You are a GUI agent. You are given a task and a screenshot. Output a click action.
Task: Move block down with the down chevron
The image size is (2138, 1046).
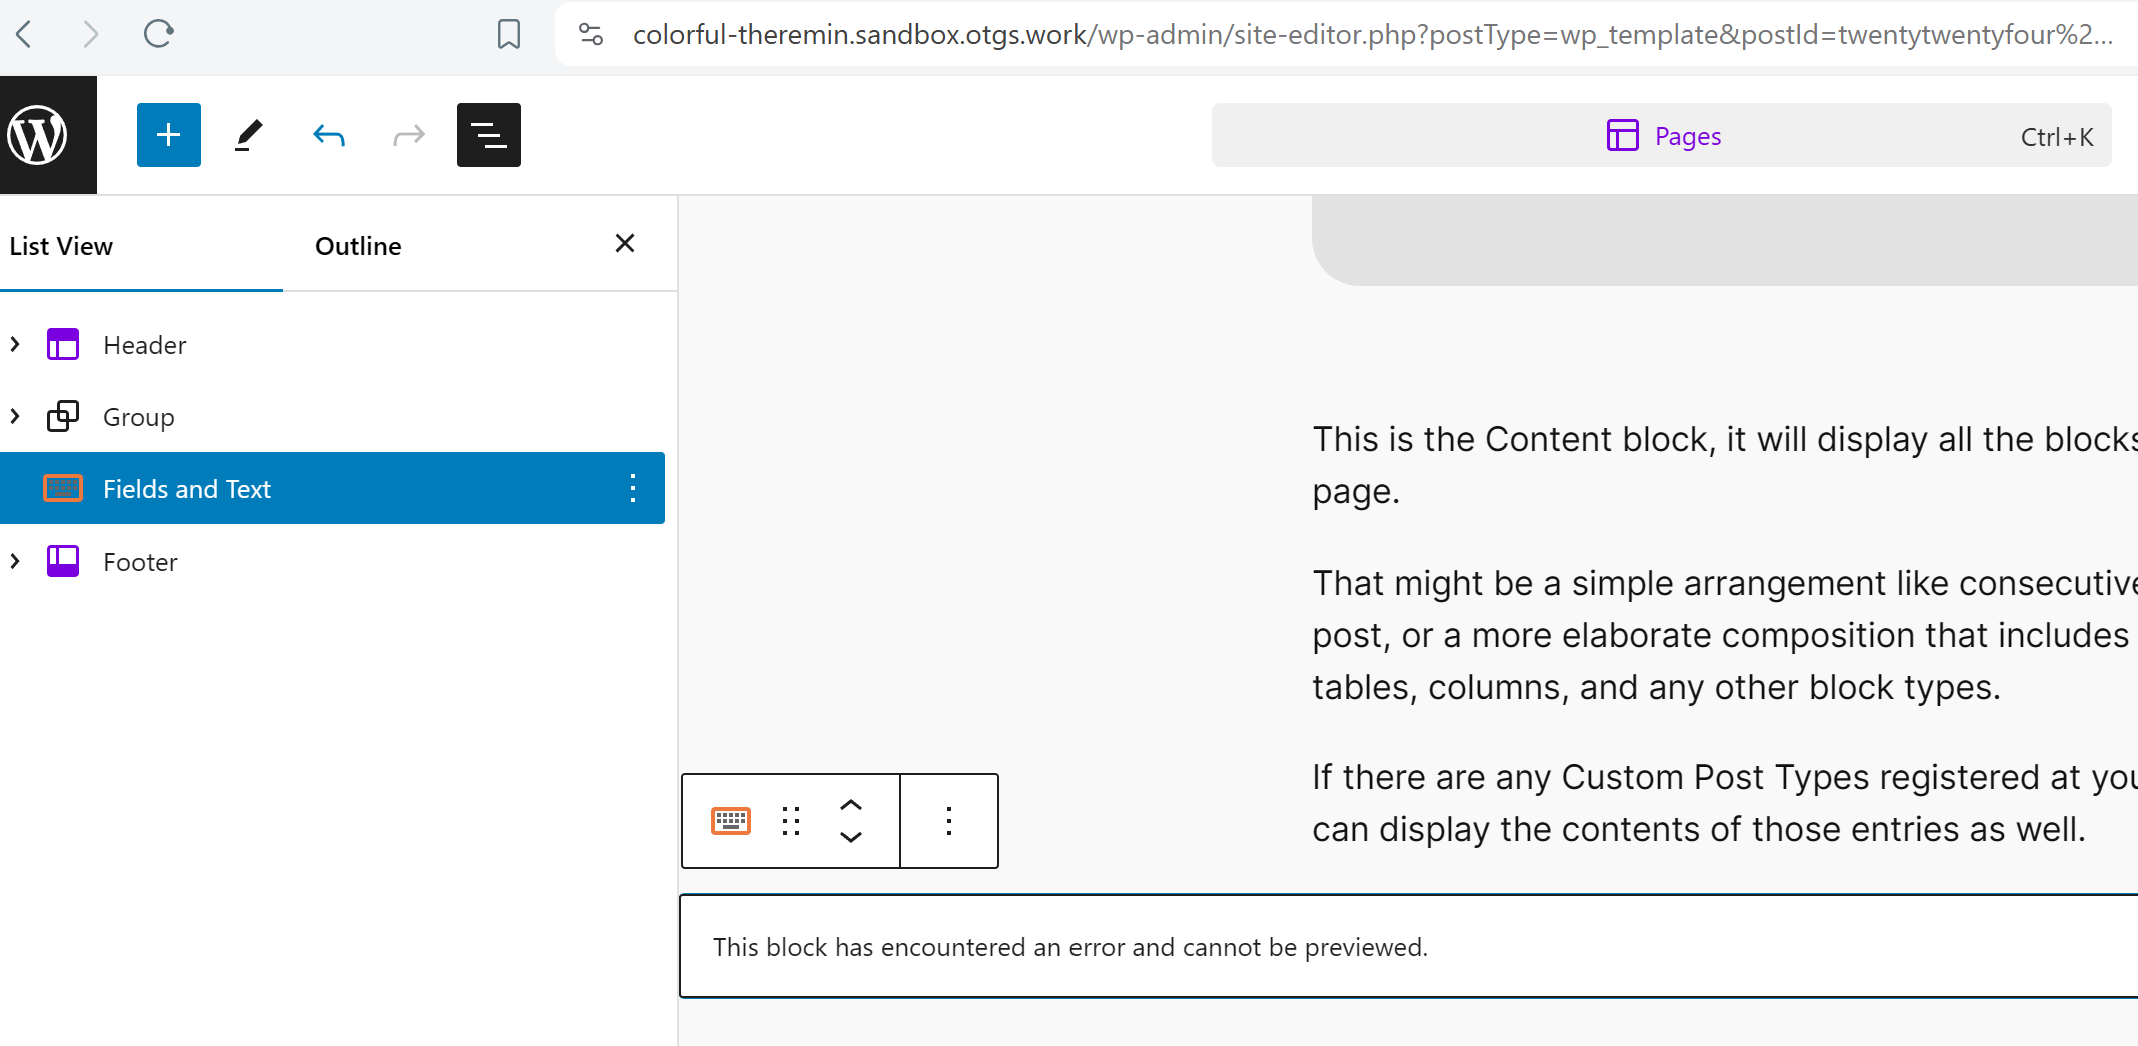point(851,837)
